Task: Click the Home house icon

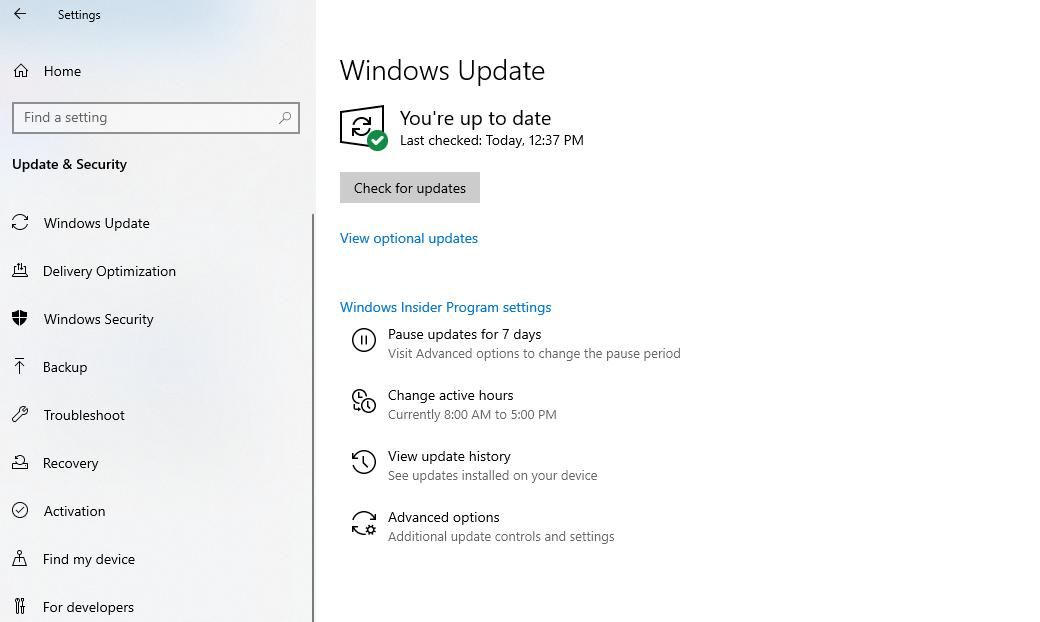Action: pyautogui.click(x=21, y=71)
